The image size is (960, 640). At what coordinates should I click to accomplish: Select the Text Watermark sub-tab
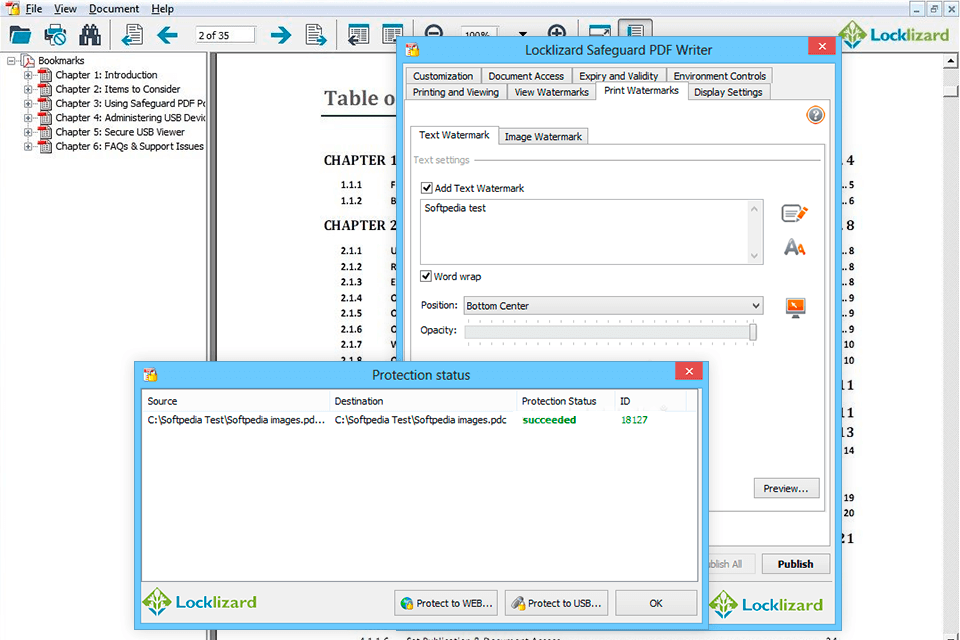click(x=454, y=135)
